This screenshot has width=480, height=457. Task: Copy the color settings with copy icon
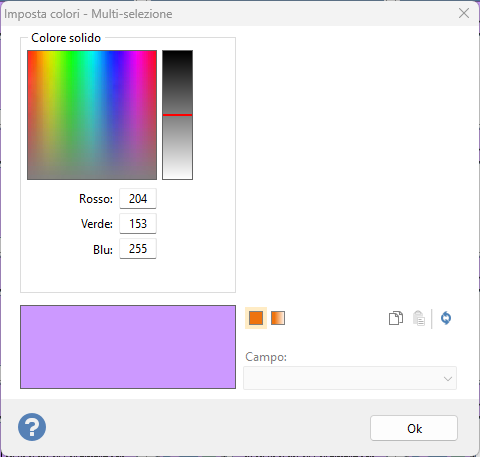point(396,318)
